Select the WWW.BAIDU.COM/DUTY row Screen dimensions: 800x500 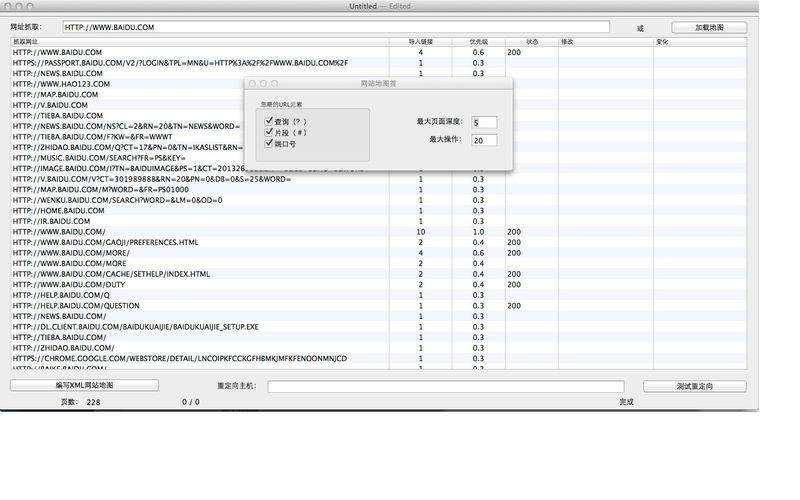point(379,285)
